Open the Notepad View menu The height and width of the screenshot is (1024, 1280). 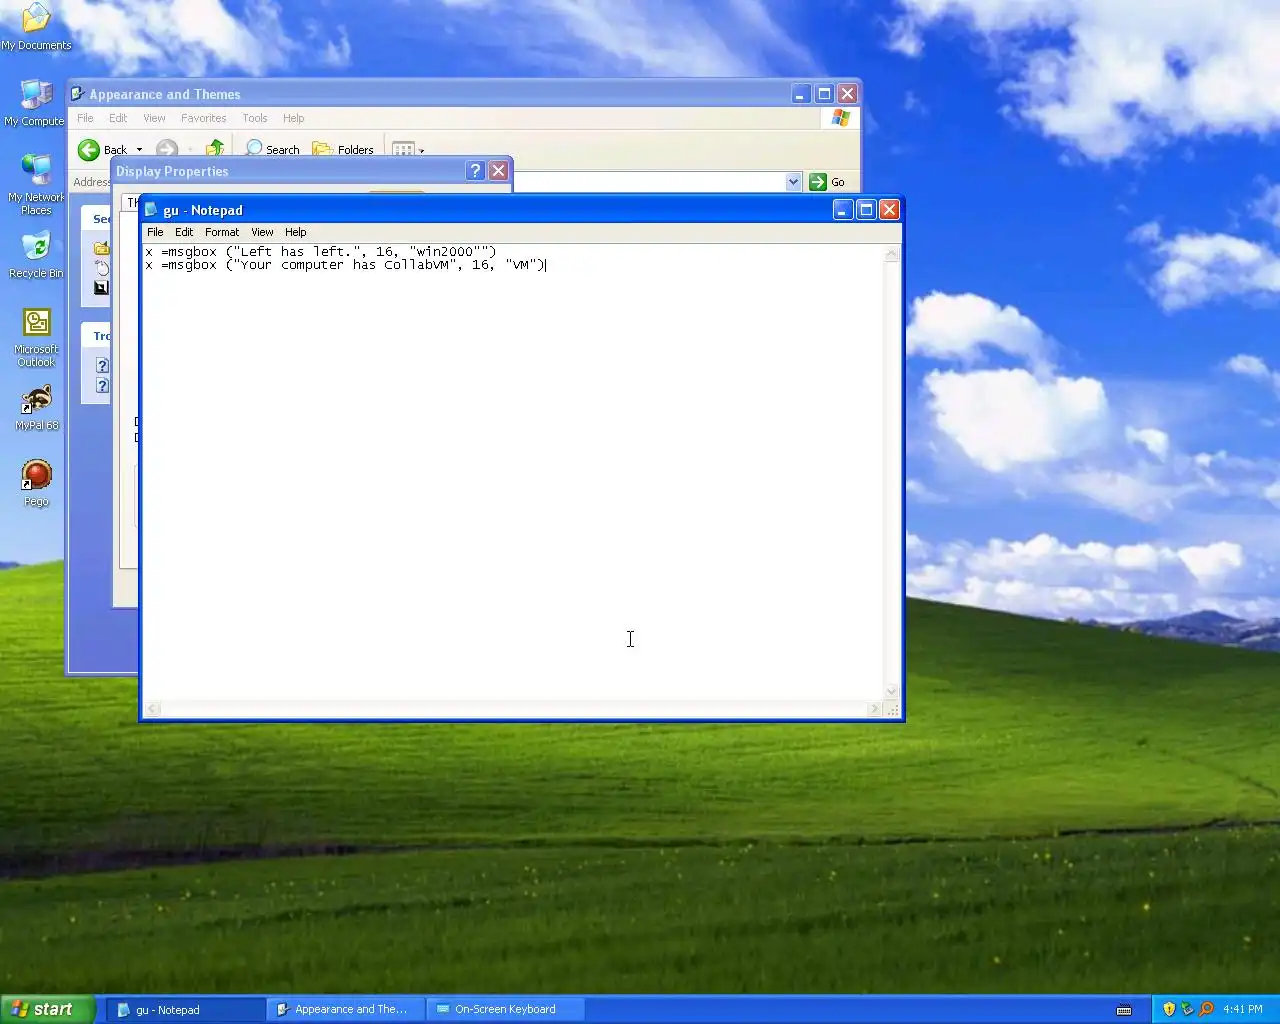pyautogui.click(x=262, y=232)
